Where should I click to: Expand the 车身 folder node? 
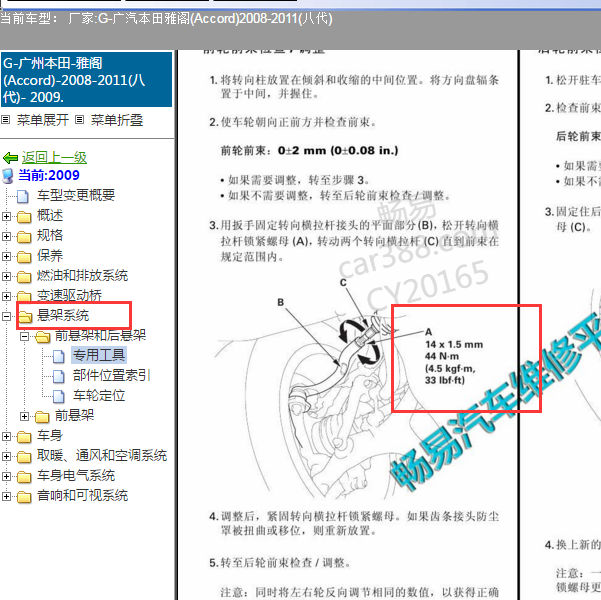[6, 436]
